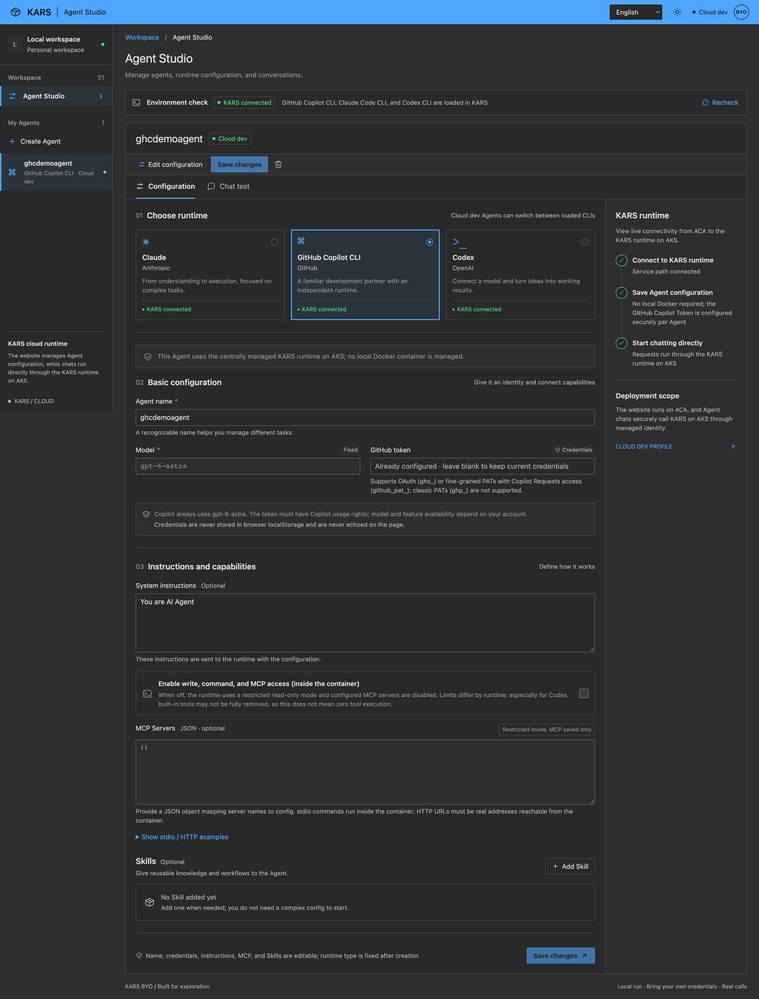This screenshot has height=999, width=759.
Task: Click GitHub Copilot CLI card icon
Action: (x=301, y=241)
